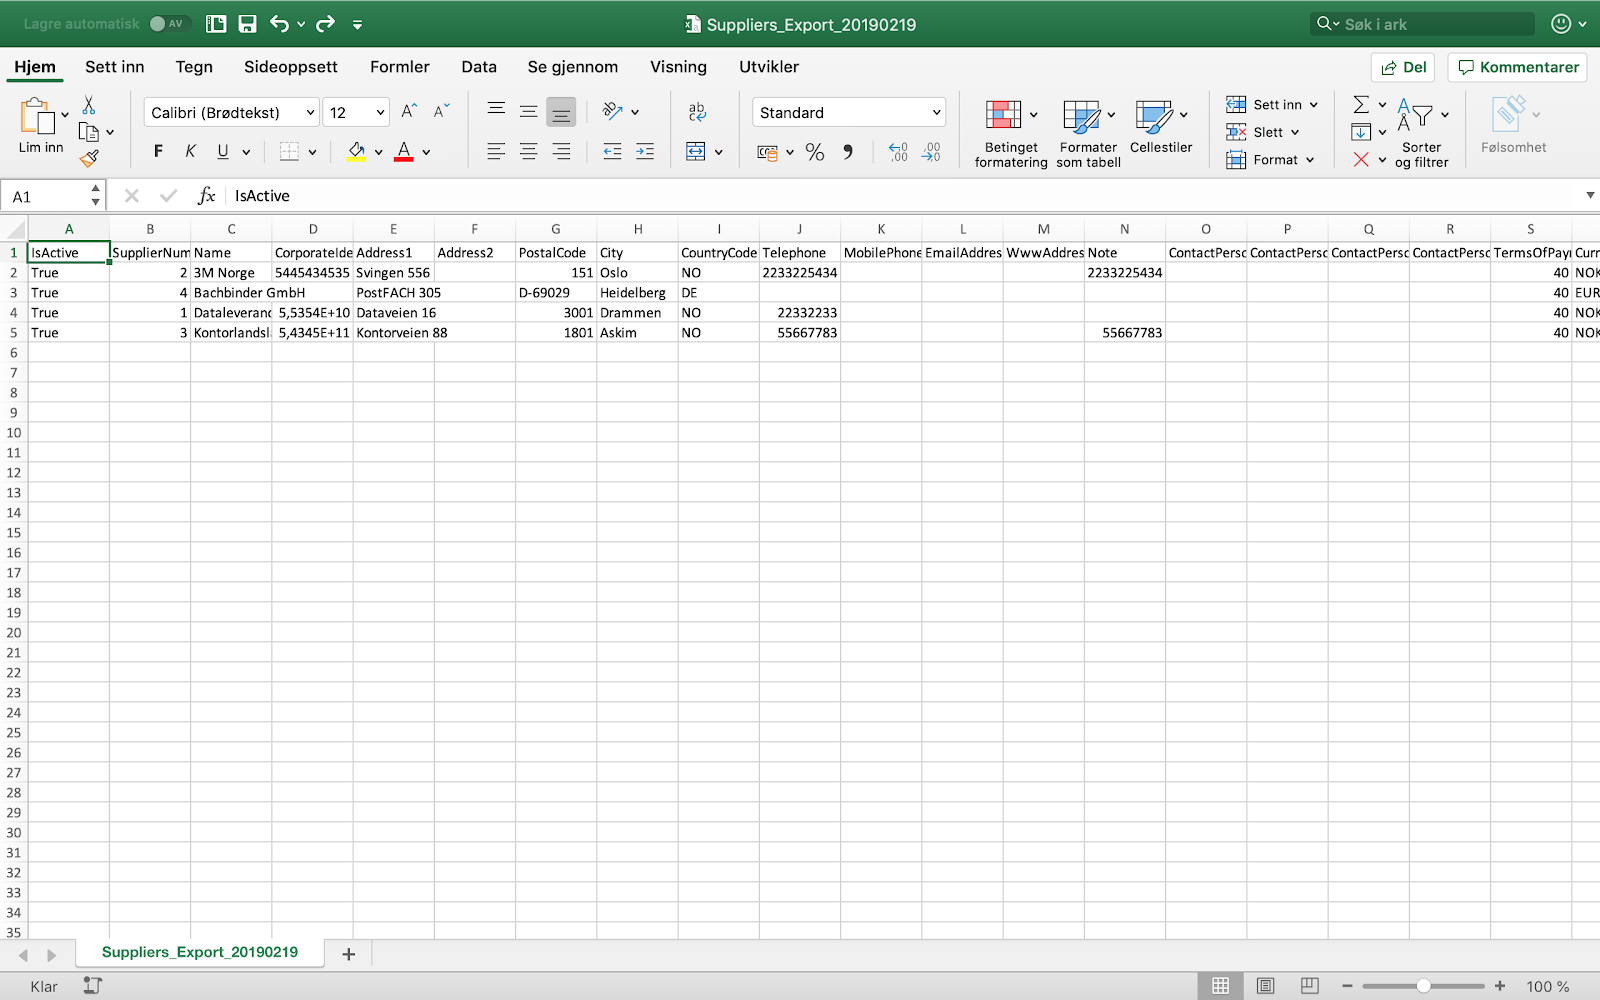This screenshot has width=1600, height=1000.
Task: Click the Merge cells icon
Action: [x=696, y=151]
